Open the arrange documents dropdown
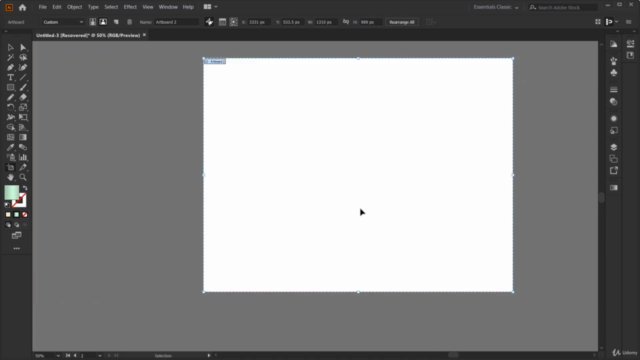 click(x=211, y=7)
